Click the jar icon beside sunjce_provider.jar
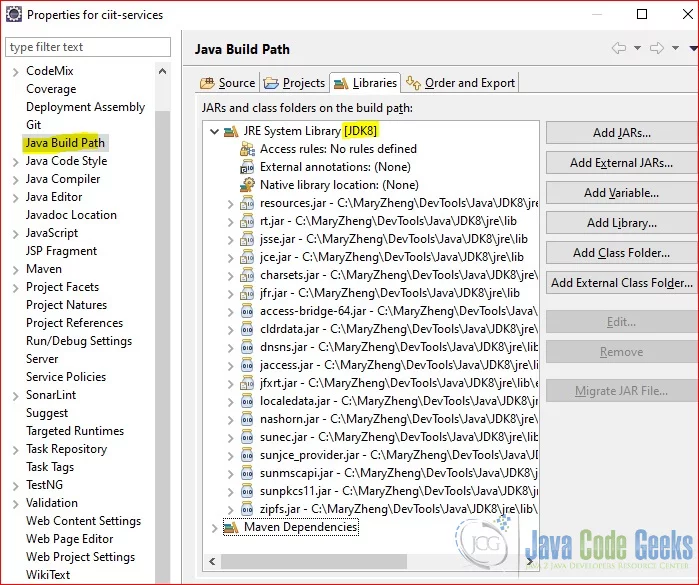 (x=247, y=455)
